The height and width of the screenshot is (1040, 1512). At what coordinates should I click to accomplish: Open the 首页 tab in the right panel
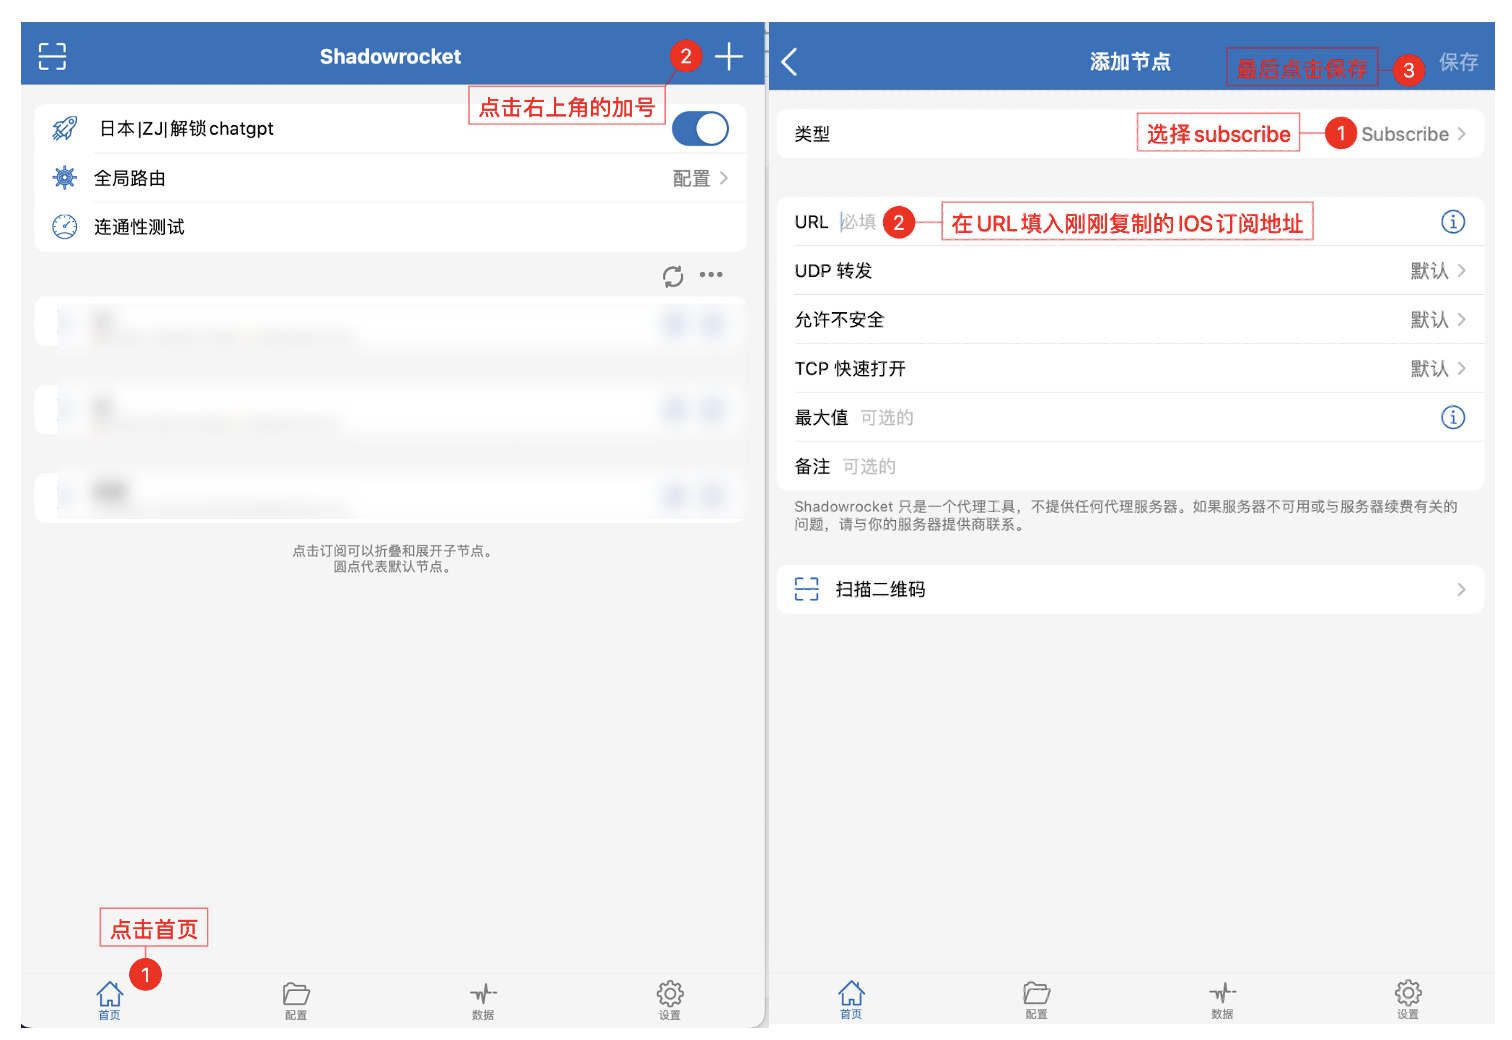851,999
